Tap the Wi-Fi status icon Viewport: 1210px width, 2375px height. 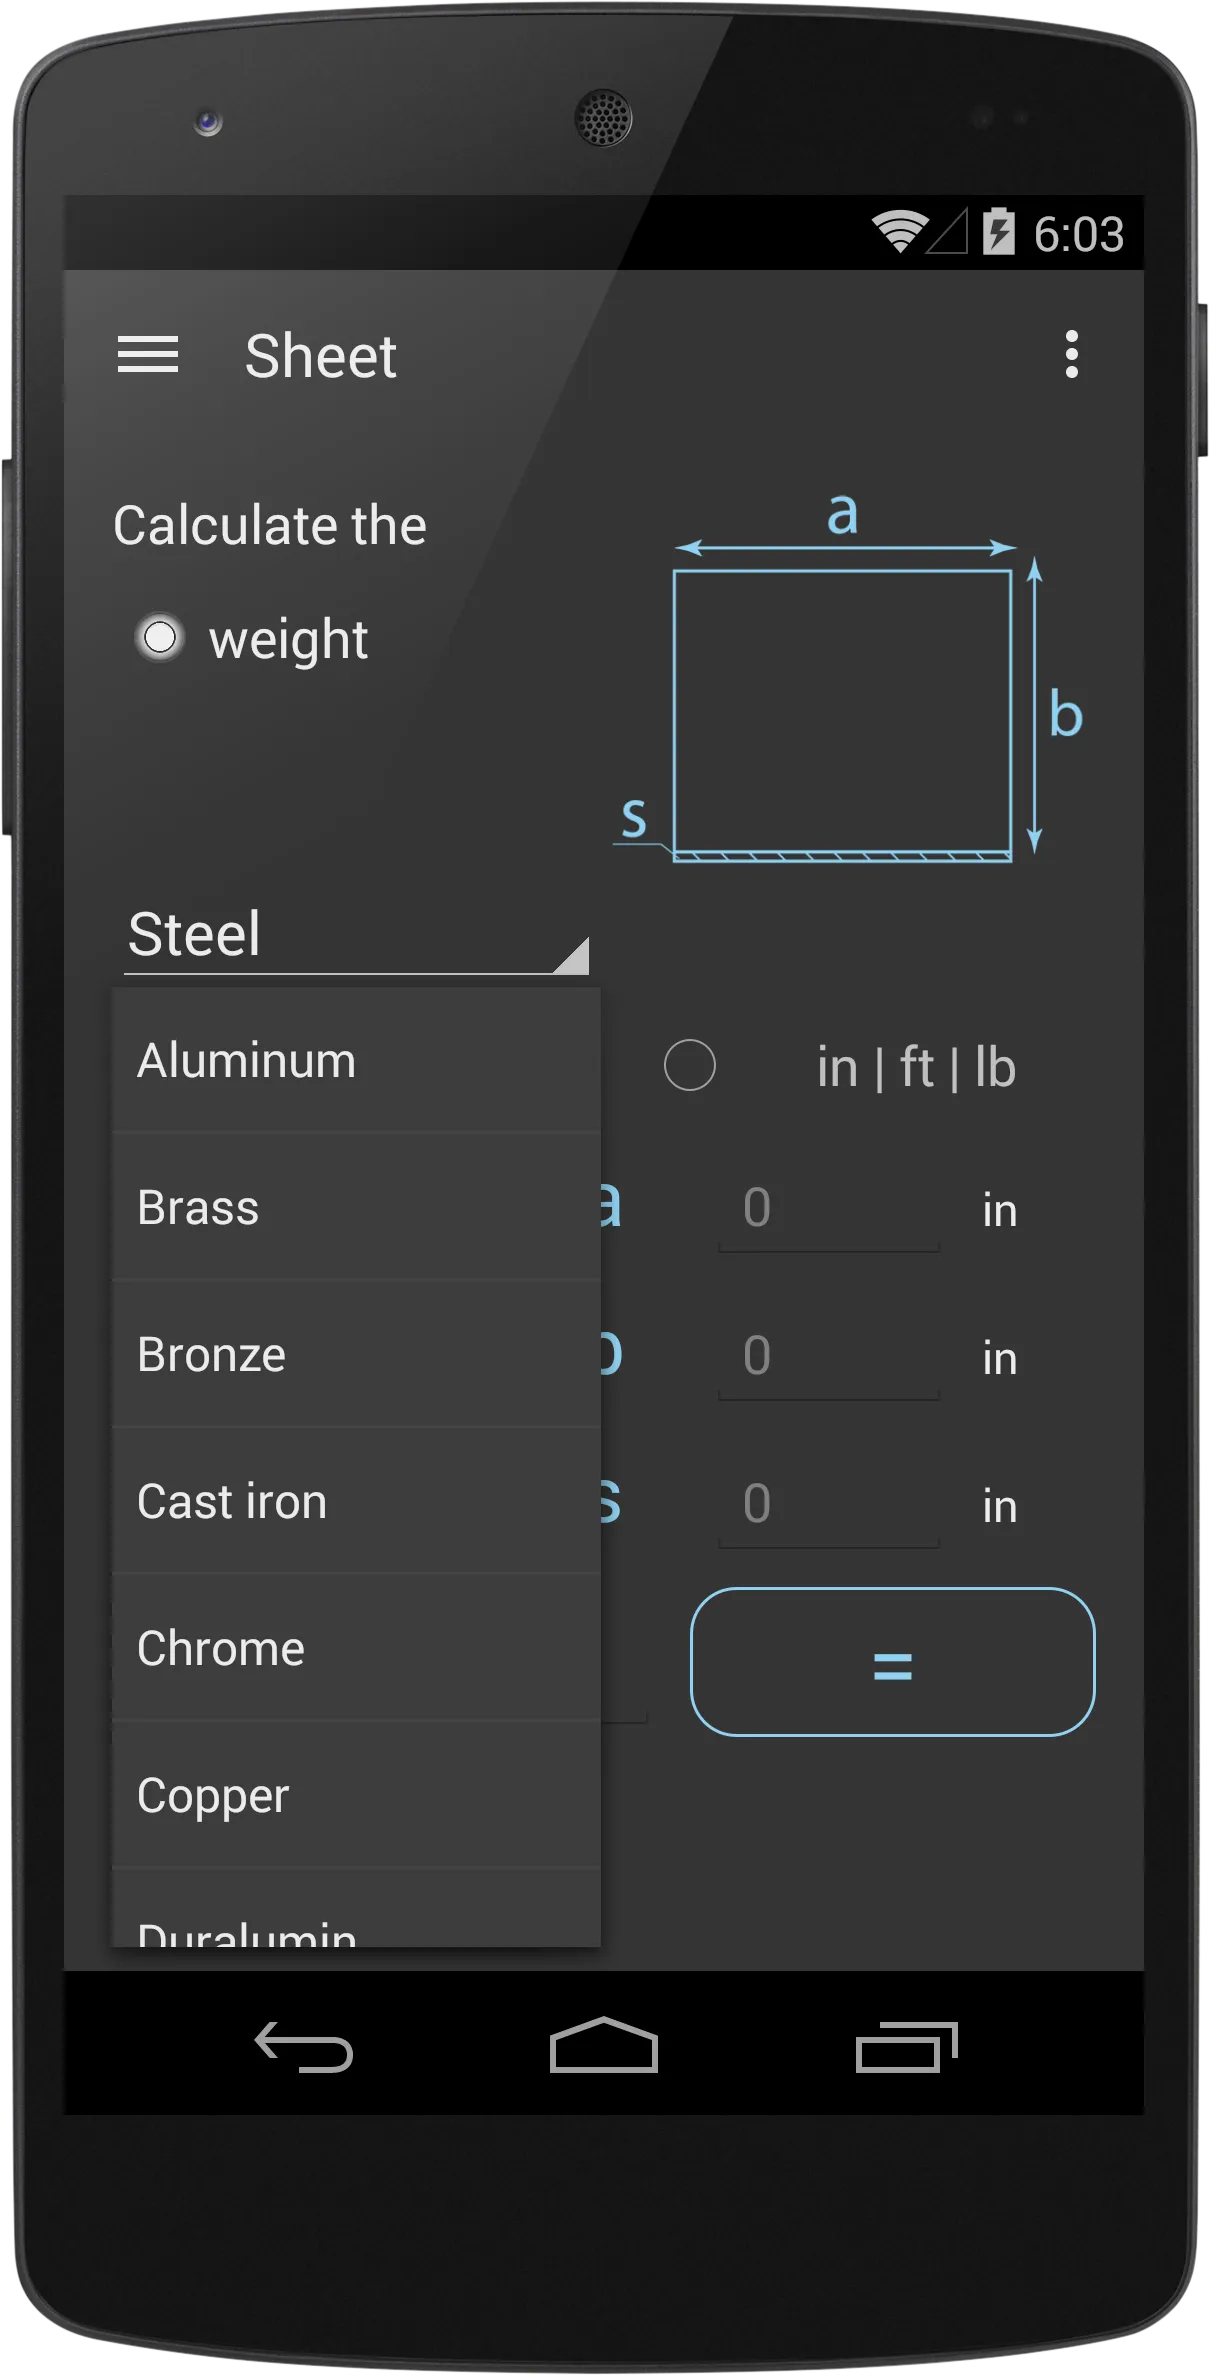[x=899, y=232]
